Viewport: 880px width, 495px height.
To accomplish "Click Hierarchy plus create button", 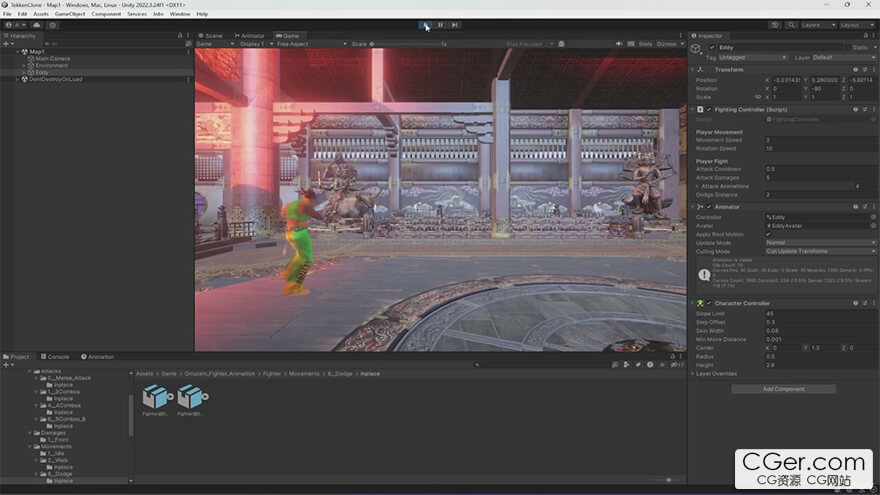I will pyautogui.click(x=8, y=43).
